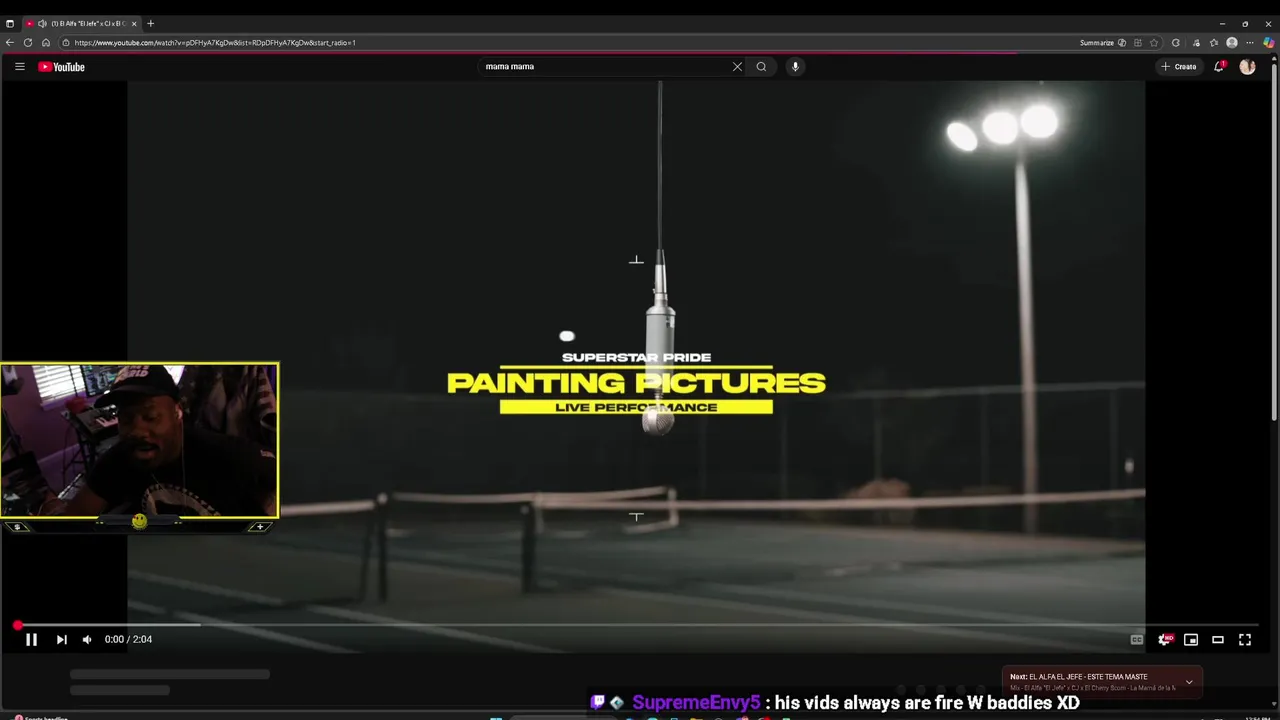This screenshot has width=1280, height=720.
Task: Submit search with the magnifying glass icon
Action: pyautogui.click(x=761, y=67)
